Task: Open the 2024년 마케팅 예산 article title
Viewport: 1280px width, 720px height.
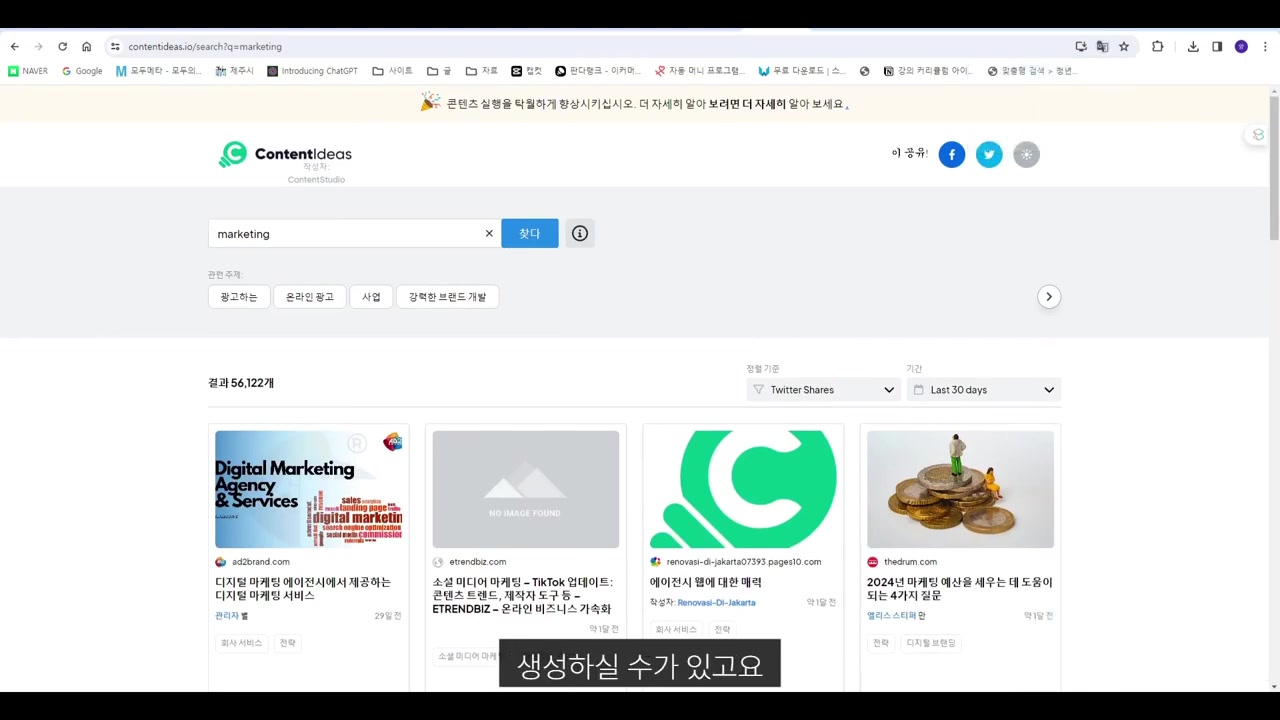Action: point(960,589)
